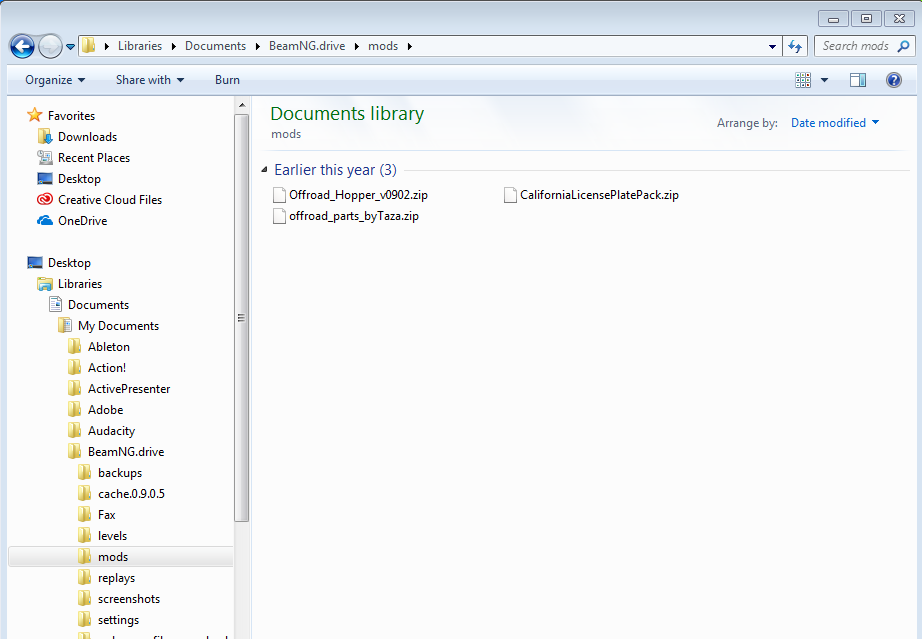Go back with the Back arrow button
This screenshot has width=922, height=639.
coord(22,46)
